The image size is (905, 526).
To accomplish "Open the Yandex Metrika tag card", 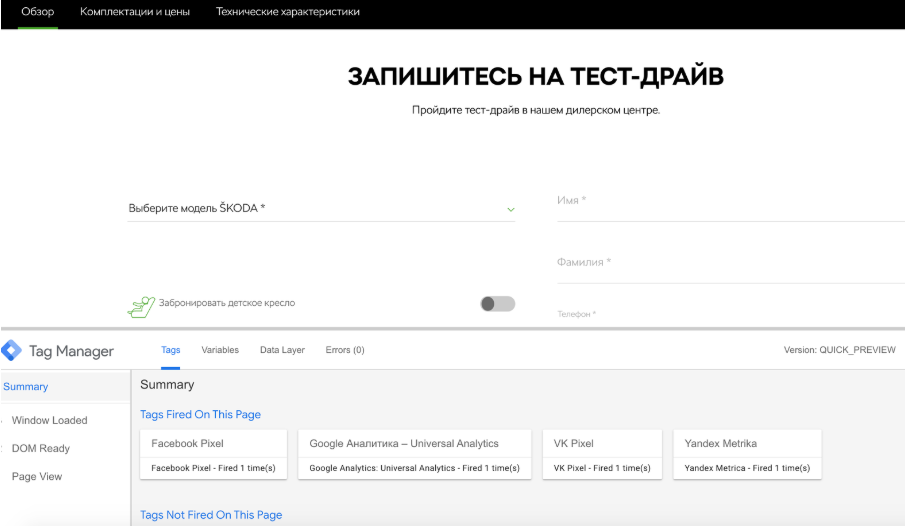I will [x=747, y=454].
